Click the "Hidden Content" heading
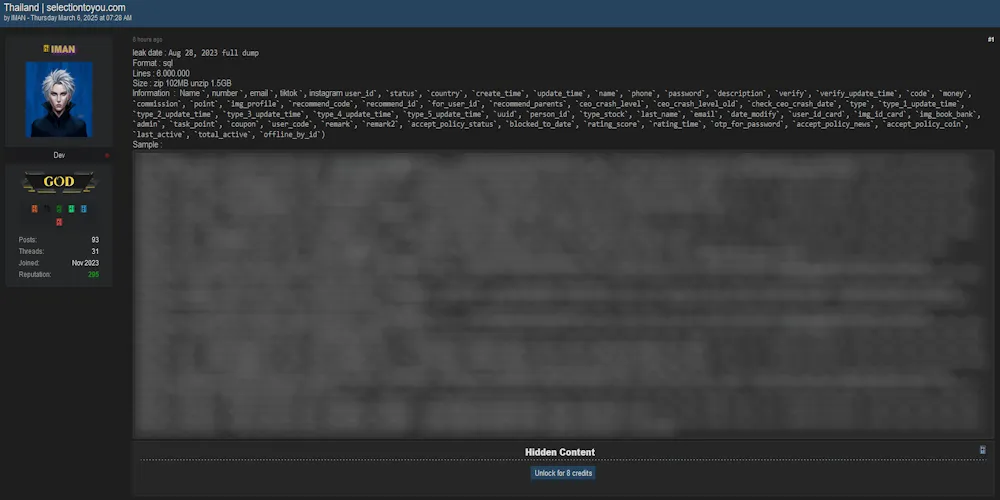Screen dimensions: 1000x500 560,452
